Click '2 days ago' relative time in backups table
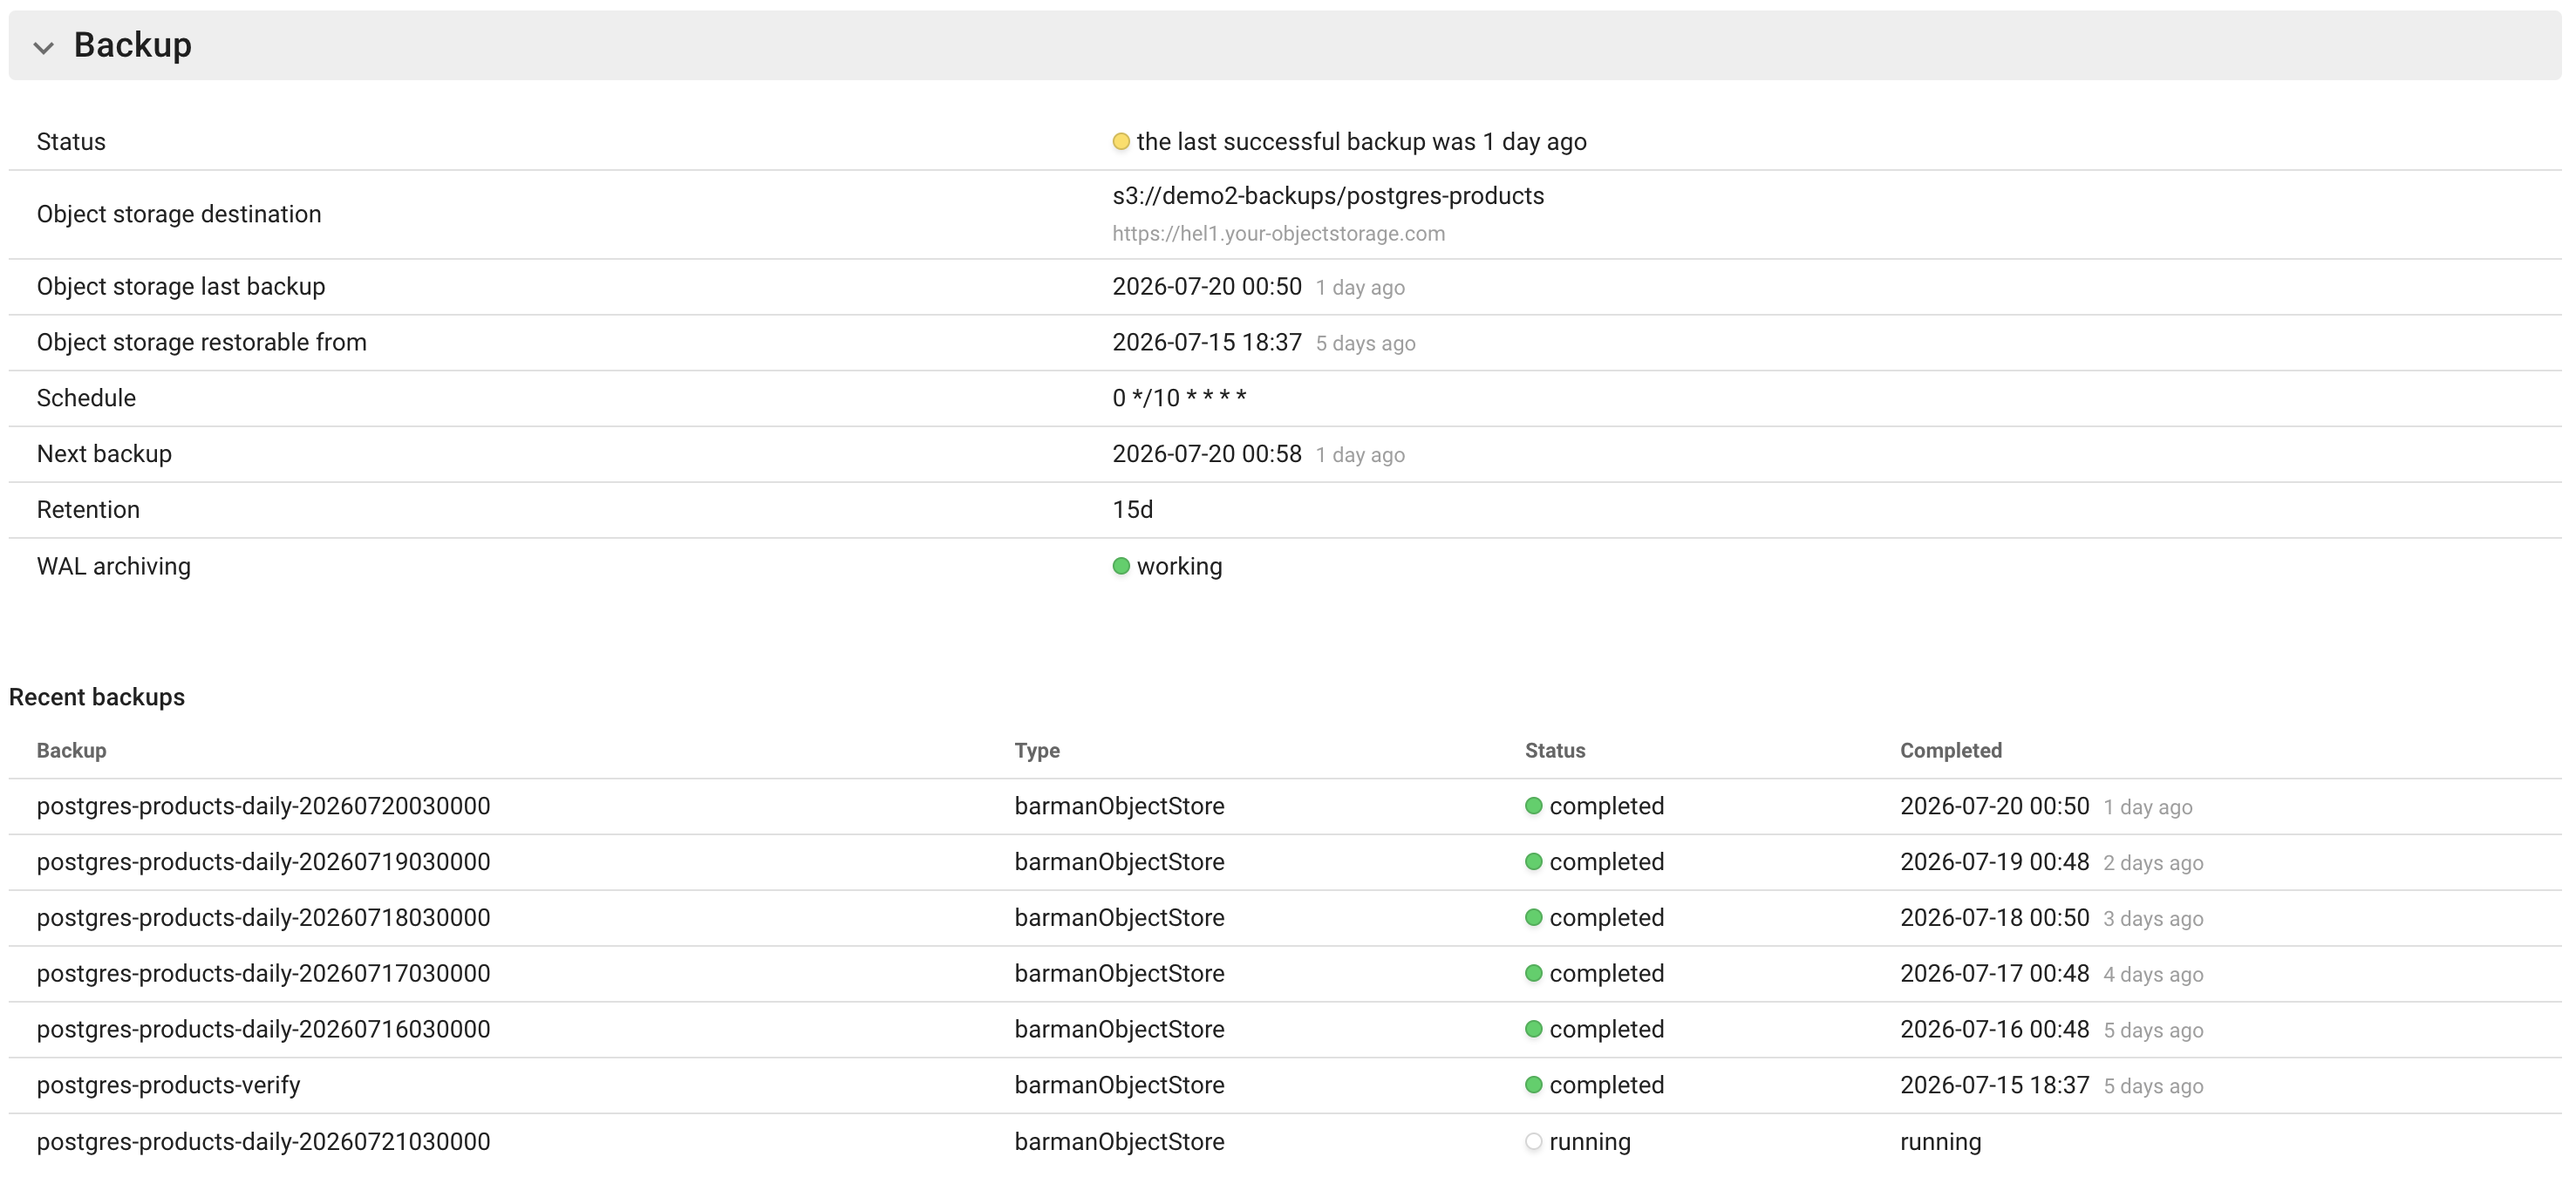The image size is (2576, 1177). pyautogui.click(x=2153, y=863)
